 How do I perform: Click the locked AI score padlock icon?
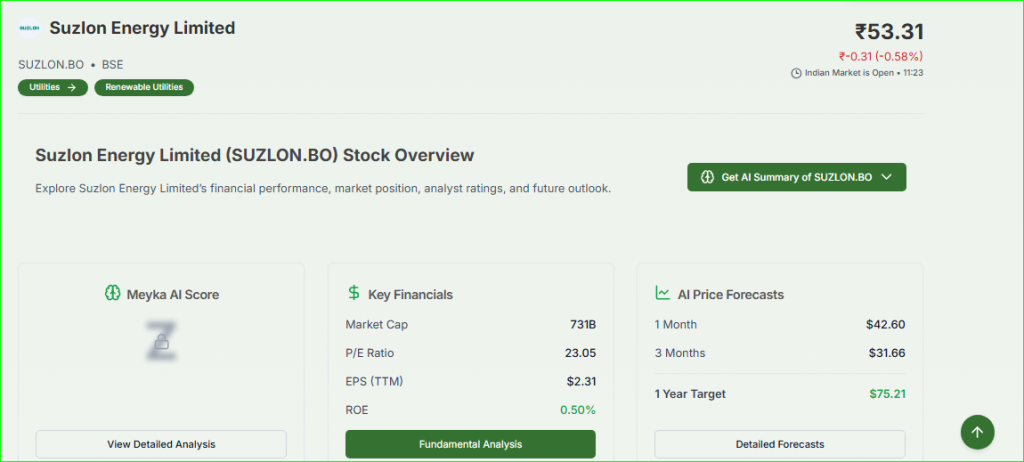click(x=161, y=343)
